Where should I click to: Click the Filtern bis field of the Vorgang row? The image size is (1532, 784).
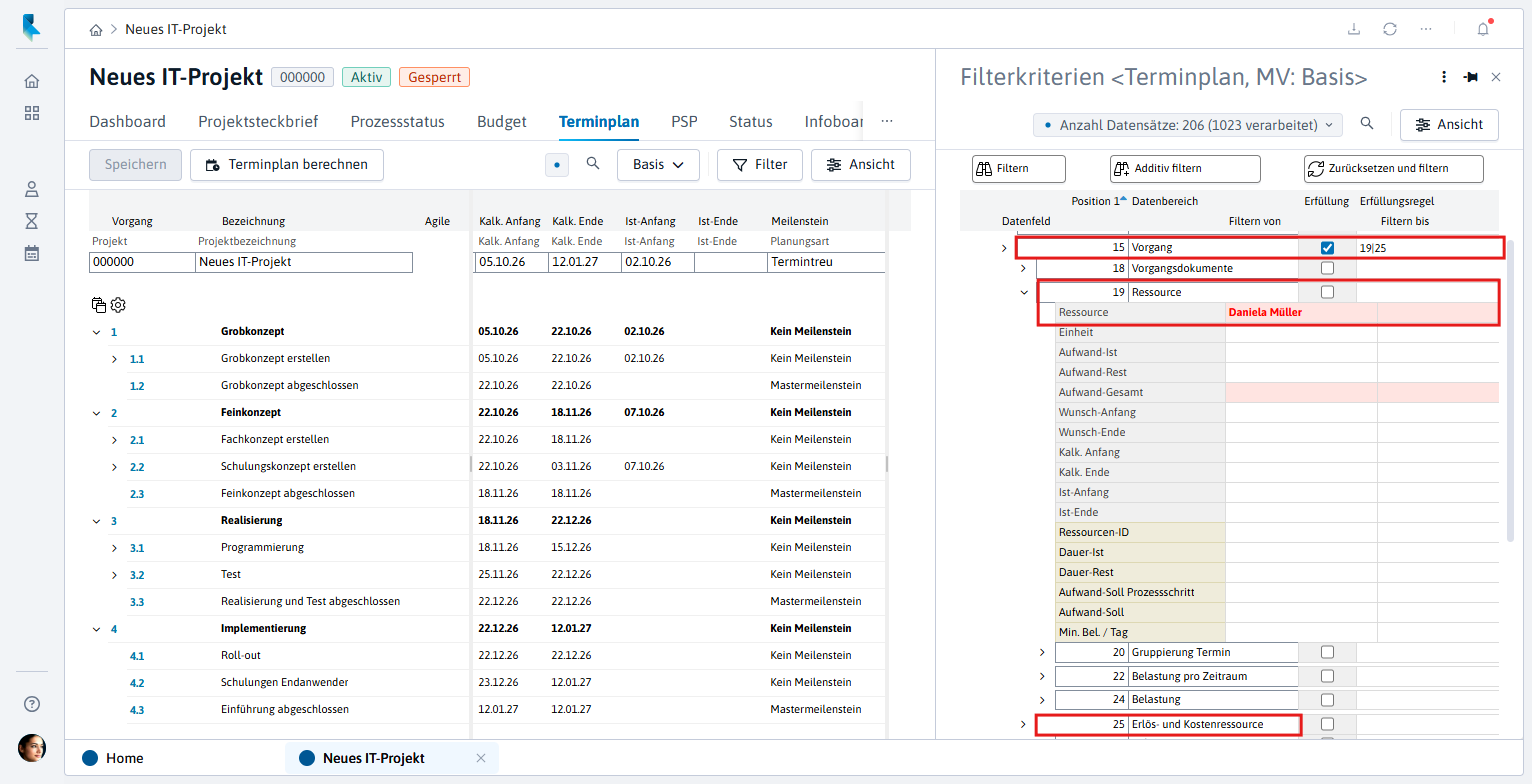(x=1428, y=248)
